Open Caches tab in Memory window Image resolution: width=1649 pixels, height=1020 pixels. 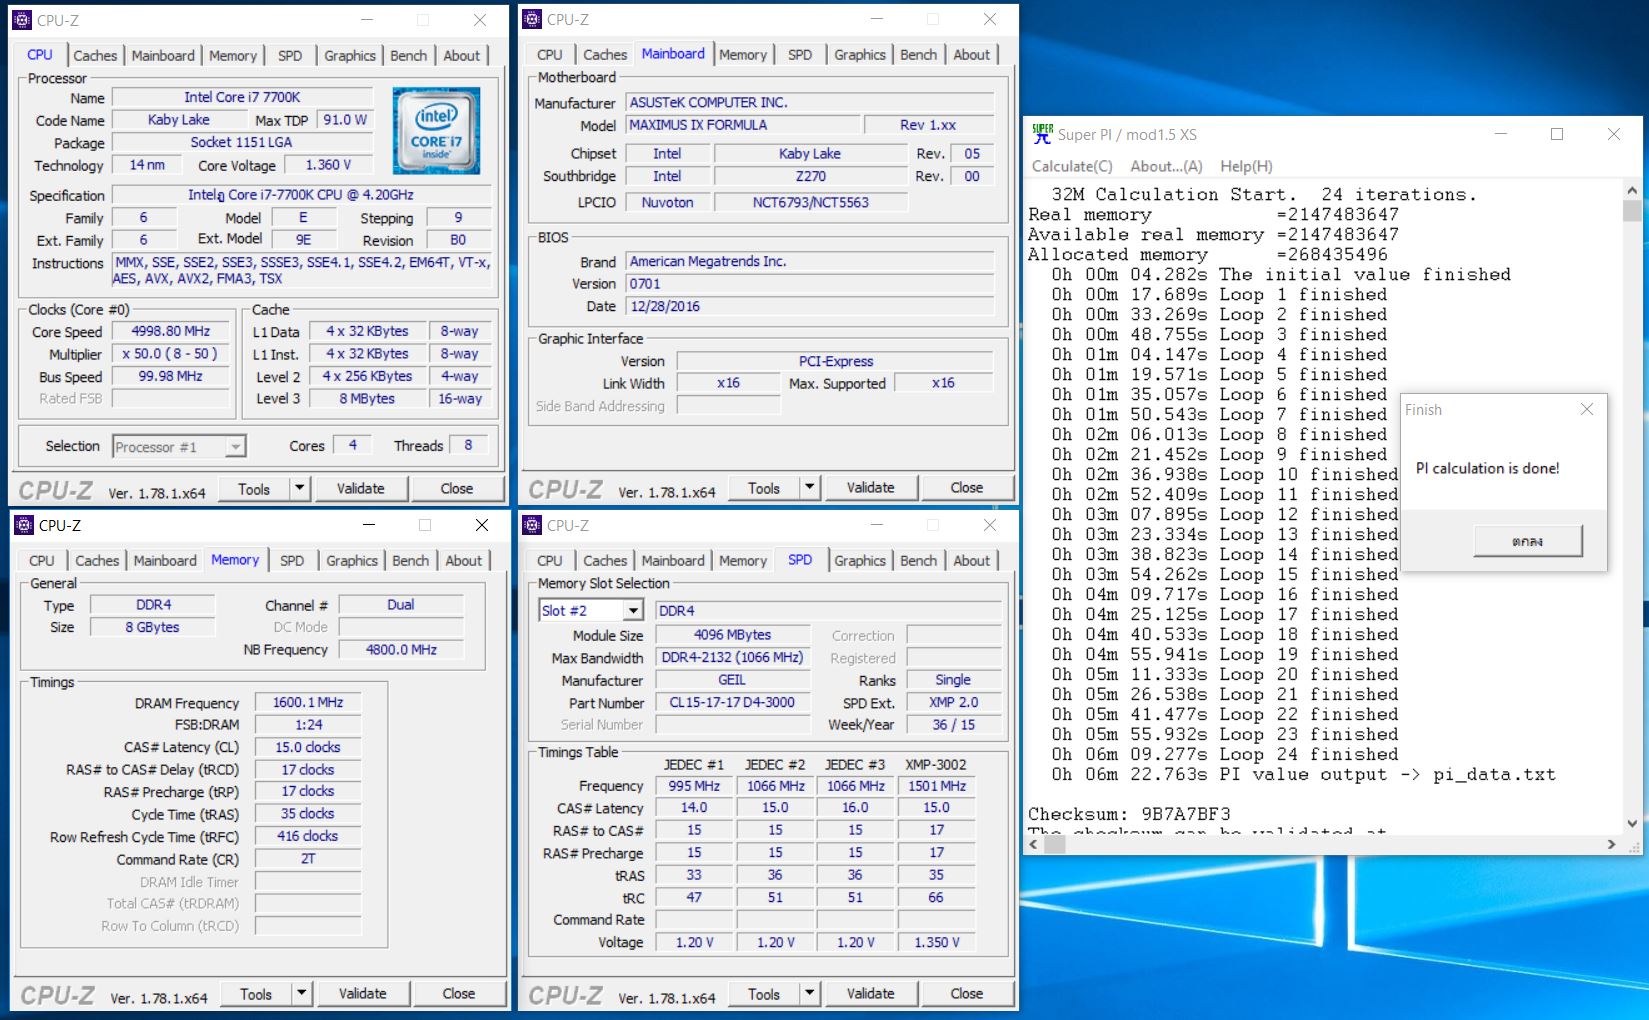(97, 561)
